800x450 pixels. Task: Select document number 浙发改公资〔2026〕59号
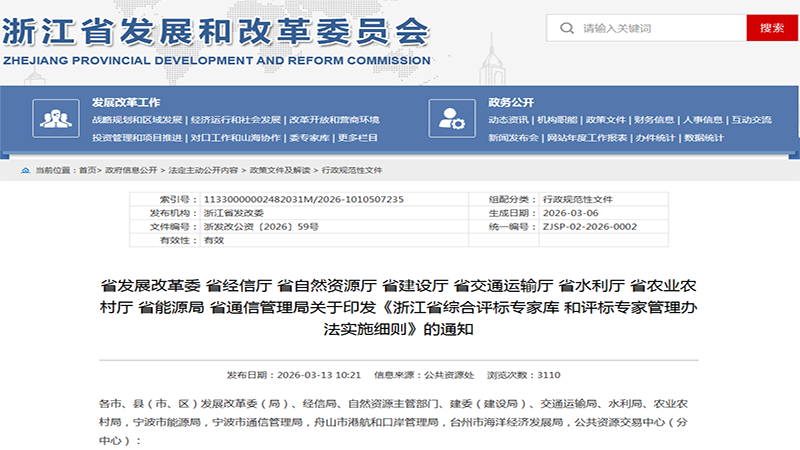click(261, 227)
